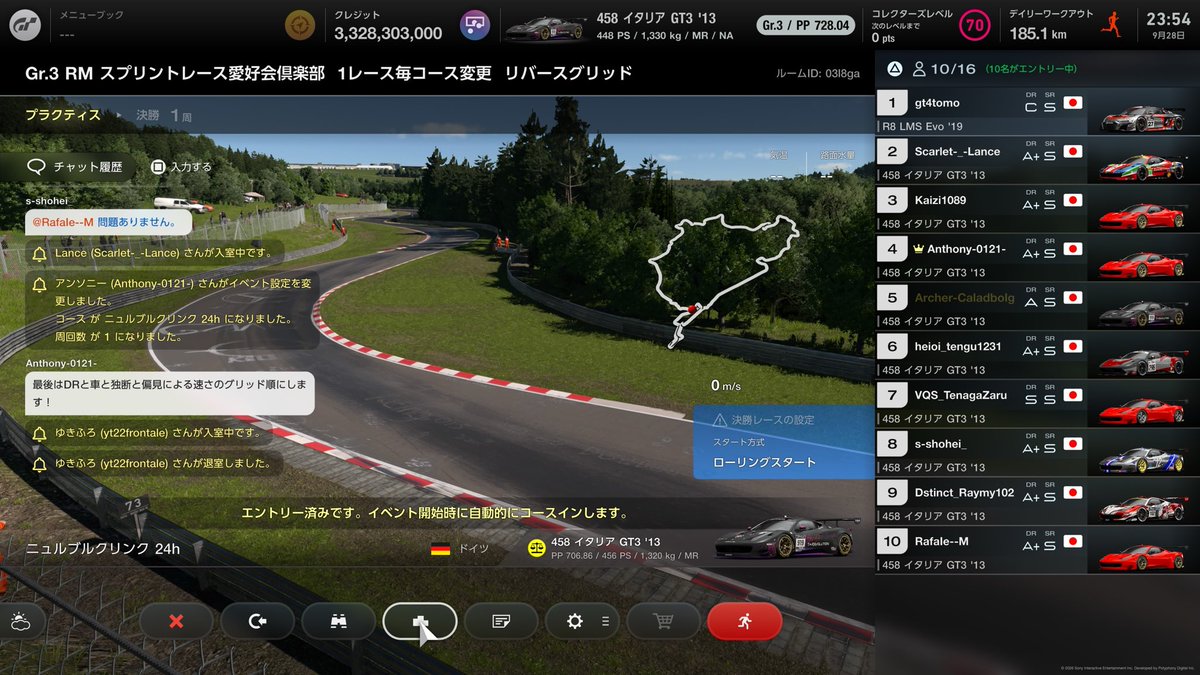Open chat history (チャット履歴)
This screenshot has width=1200, height=675.
point(74,167)
